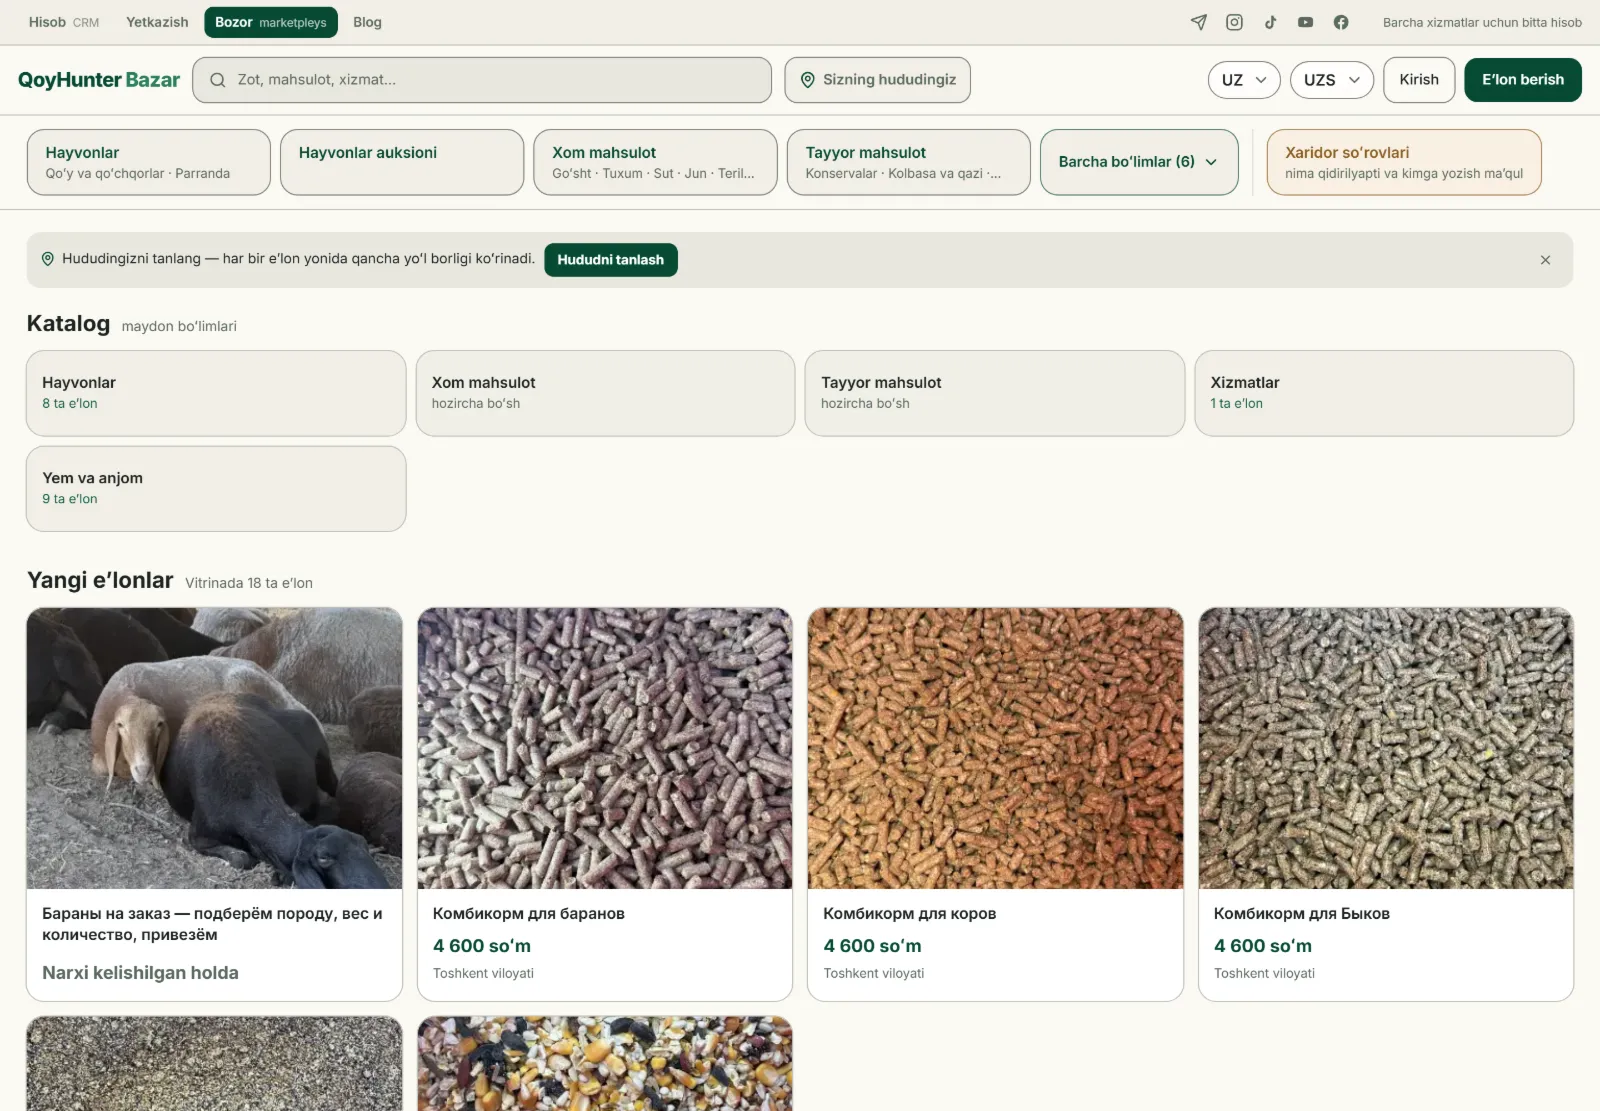Open the Комбикорм для Быков photo thumbnail
Viewport: 1600px width, 1111px height.
pyautogui.click(x=1386, y=748)
